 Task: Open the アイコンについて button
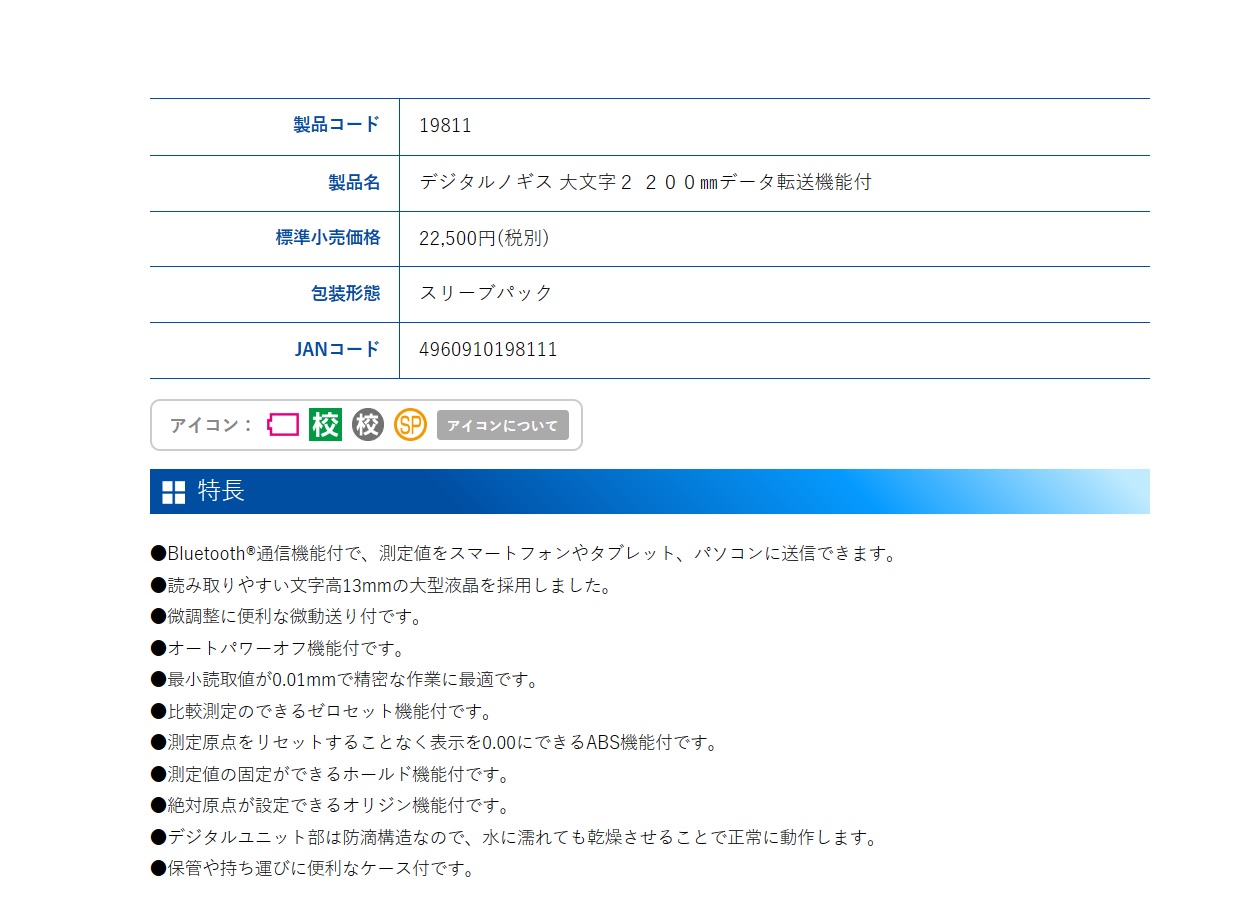coord(503,425)
